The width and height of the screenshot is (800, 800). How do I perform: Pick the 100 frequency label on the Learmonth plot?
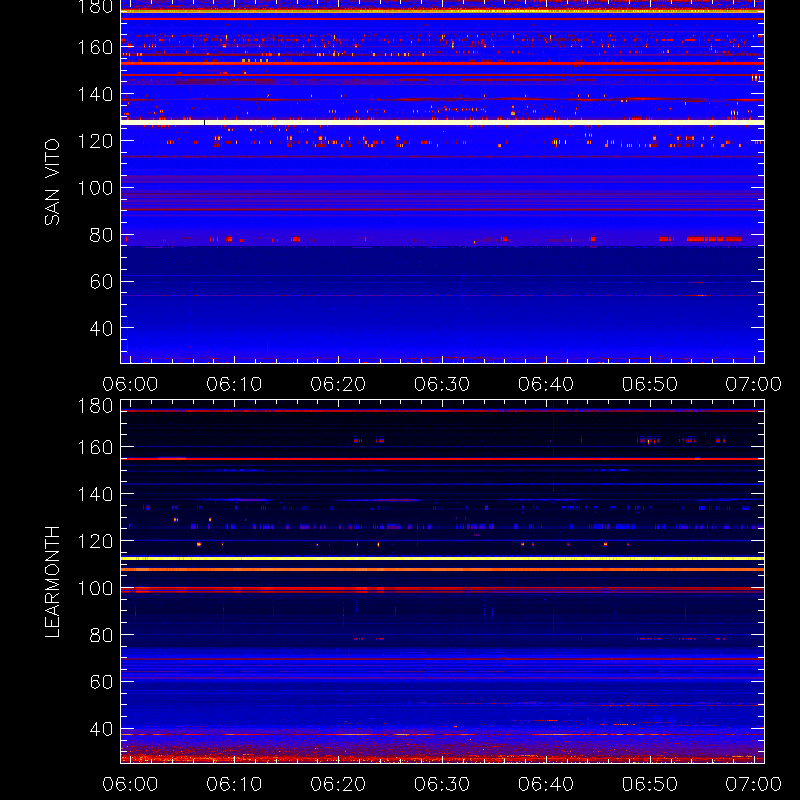95,588
